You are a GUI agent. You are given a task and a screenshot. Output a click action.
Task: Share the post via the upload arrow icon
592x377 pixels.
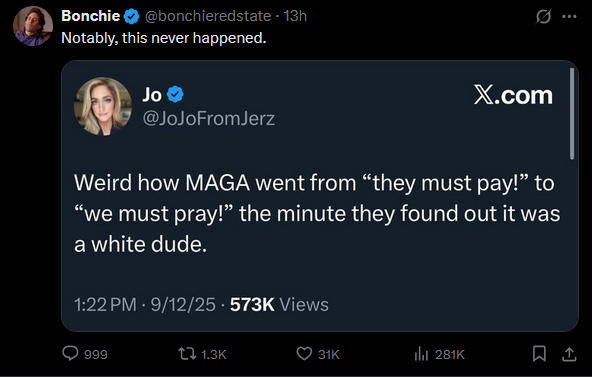click(569, 354)
